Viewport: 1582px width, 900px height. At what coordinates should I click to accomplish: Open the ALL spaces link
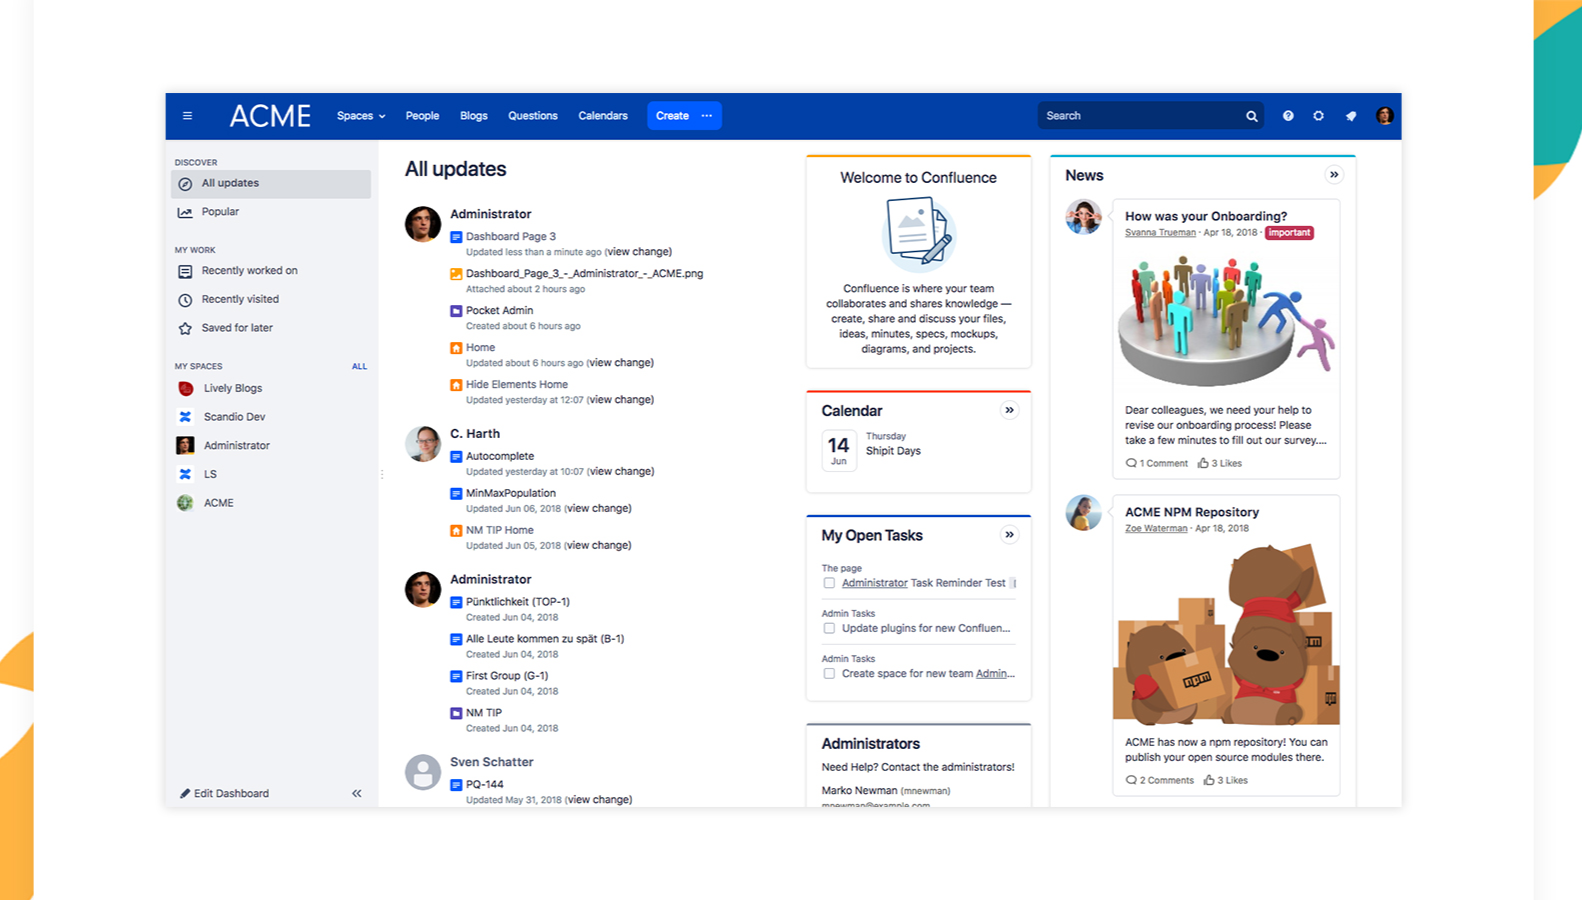[359, 367]
